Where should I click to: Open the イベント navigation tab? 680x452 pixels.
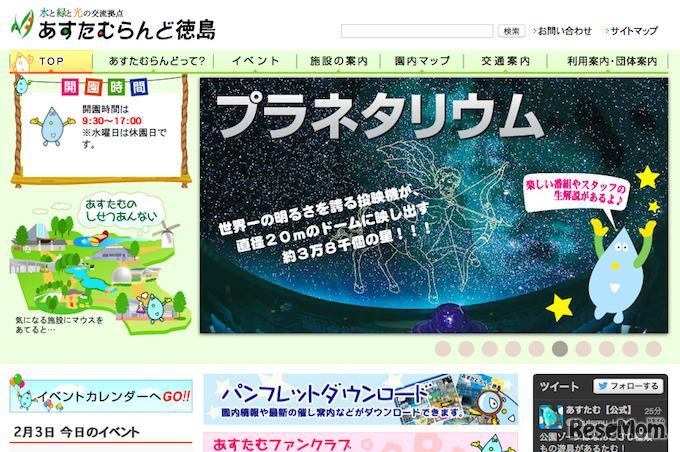(255, 61)
